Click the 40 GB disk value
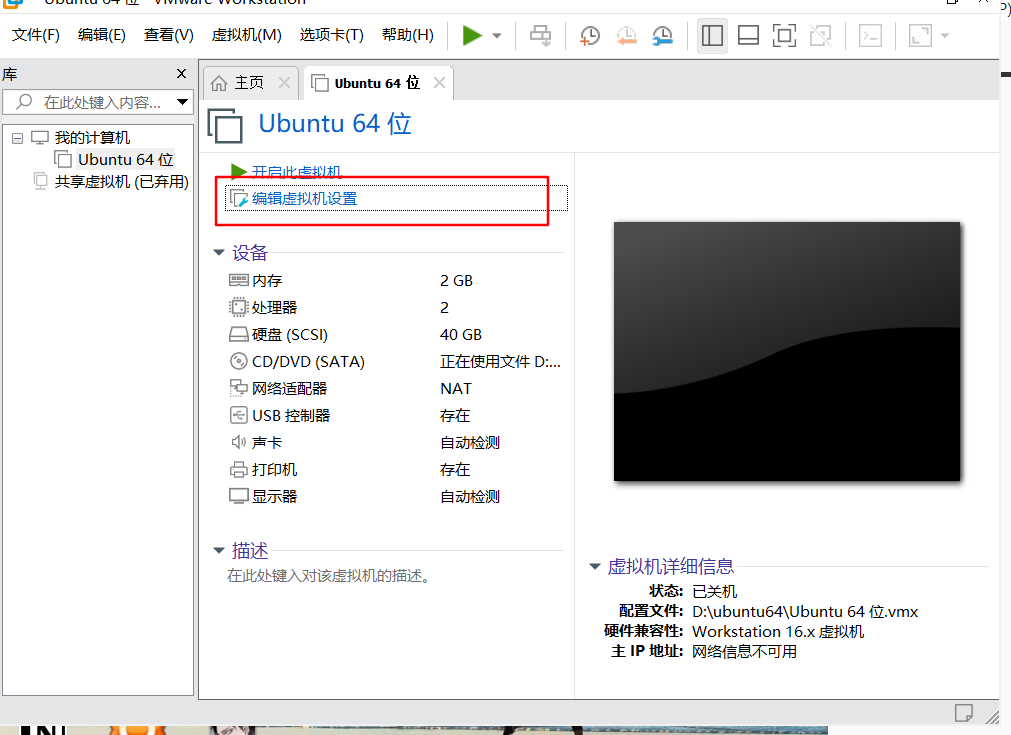1011x735 pixels. point(461,335)
